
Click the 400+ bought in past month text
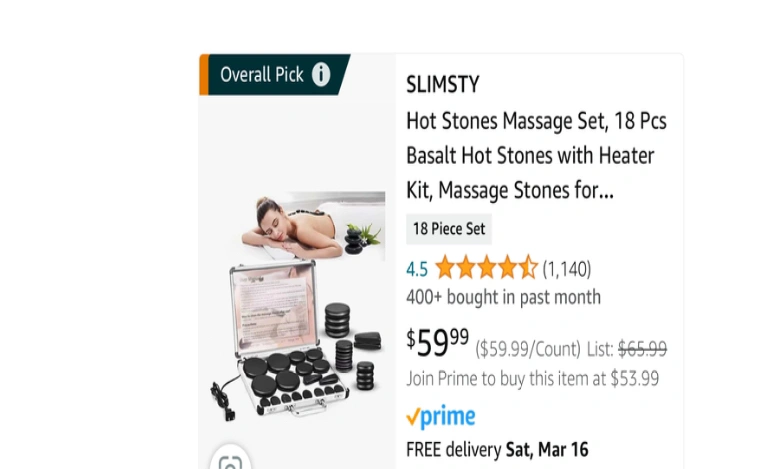point(503,297)
